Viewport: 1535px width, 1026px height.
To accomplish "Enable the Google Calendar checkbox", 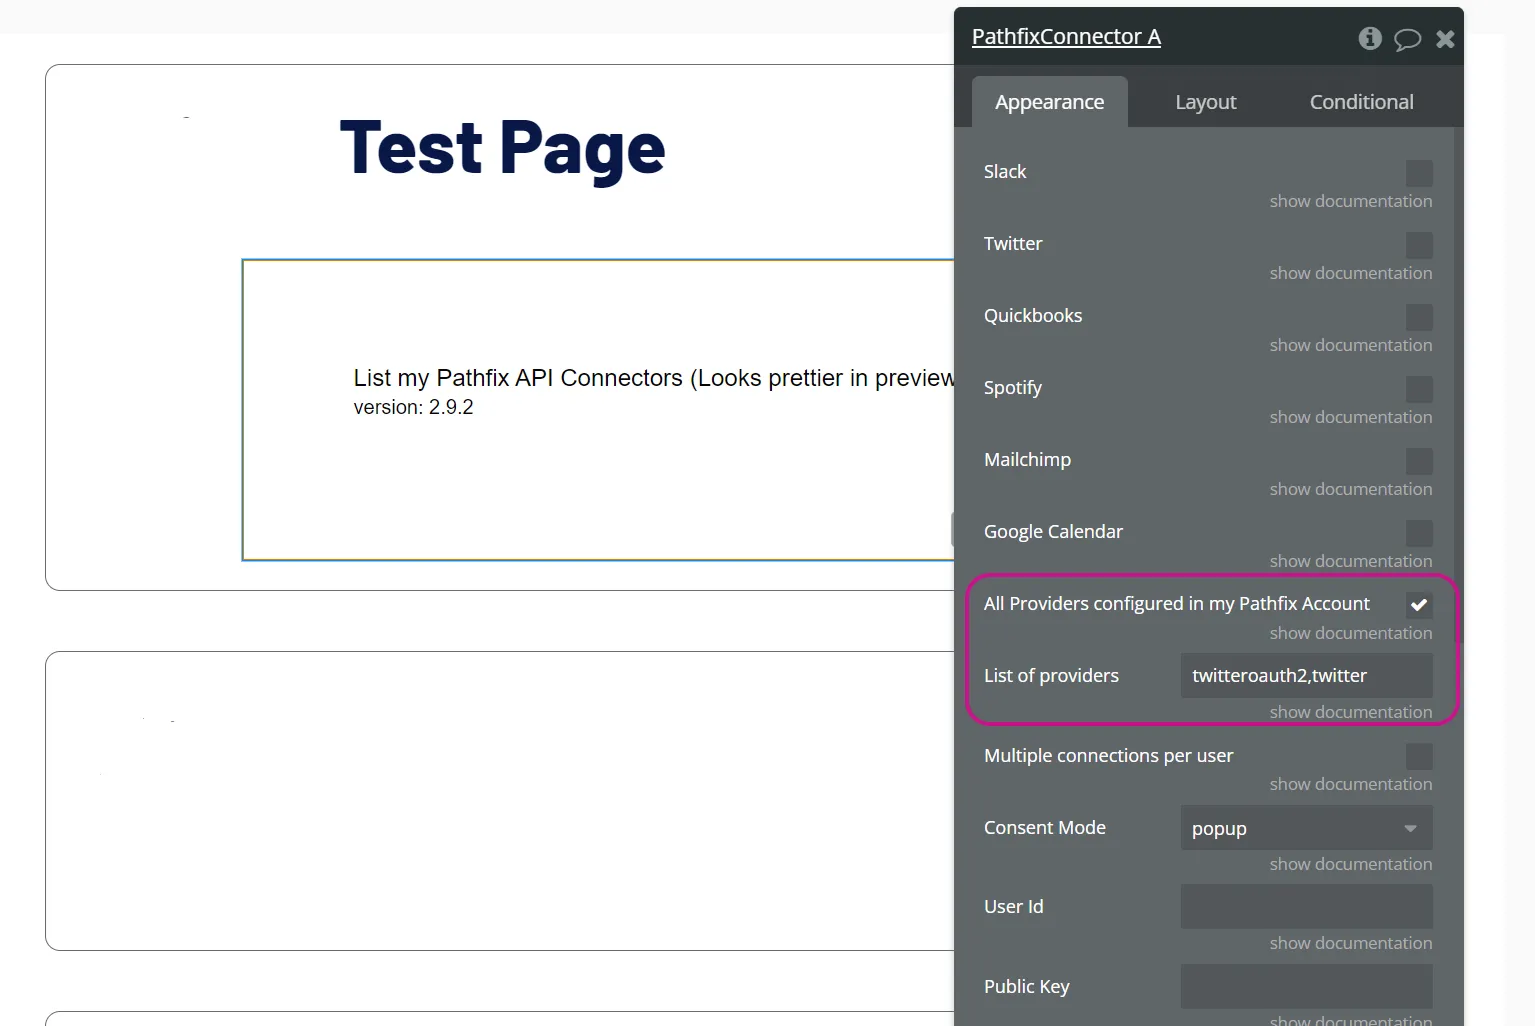I will (1419, 533).
